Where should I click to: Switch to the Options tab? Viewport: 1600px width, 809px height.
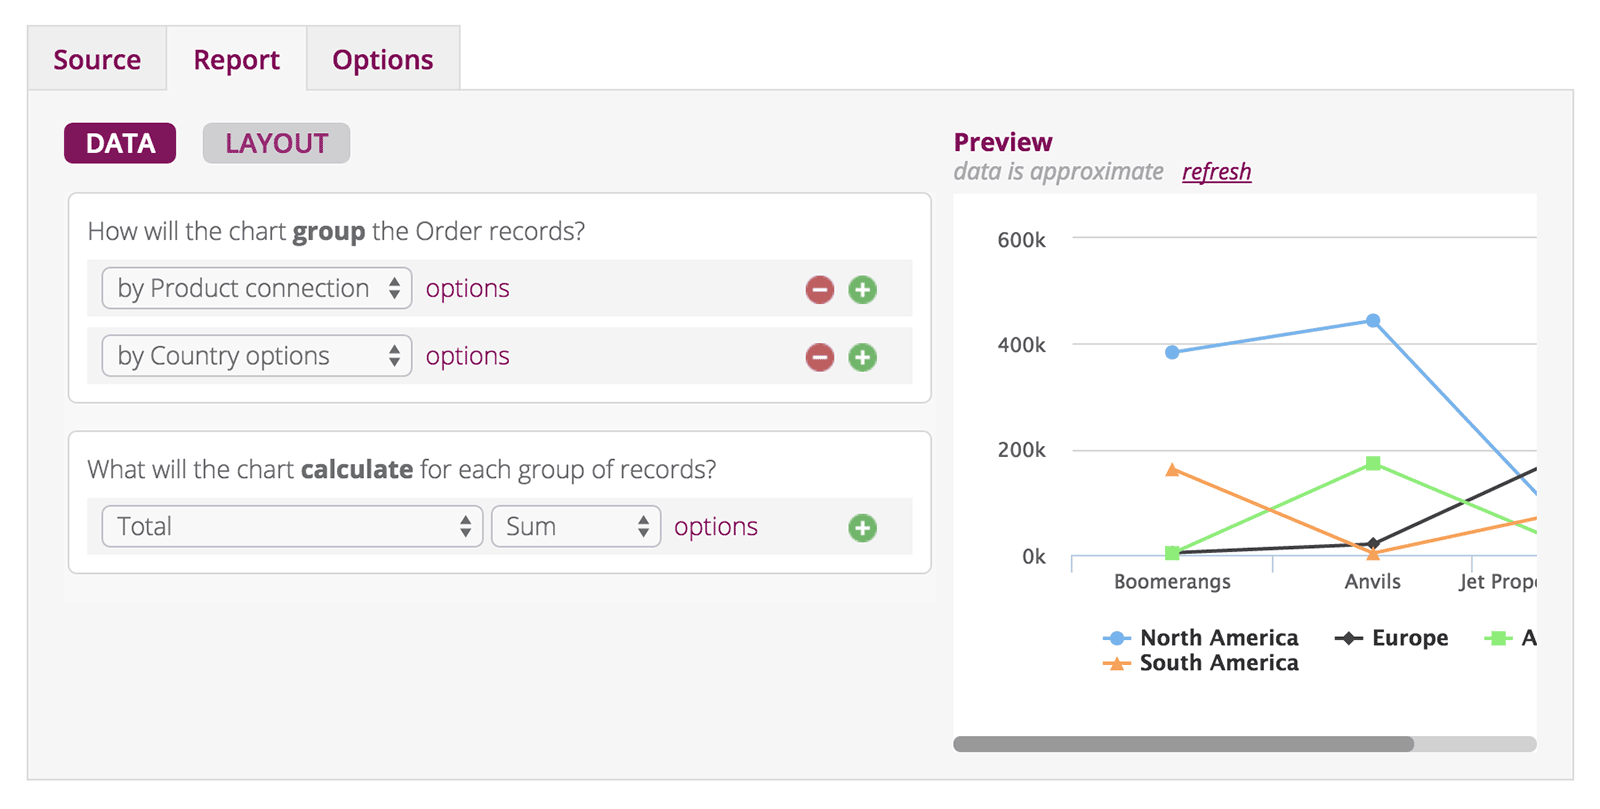(383, 60)
